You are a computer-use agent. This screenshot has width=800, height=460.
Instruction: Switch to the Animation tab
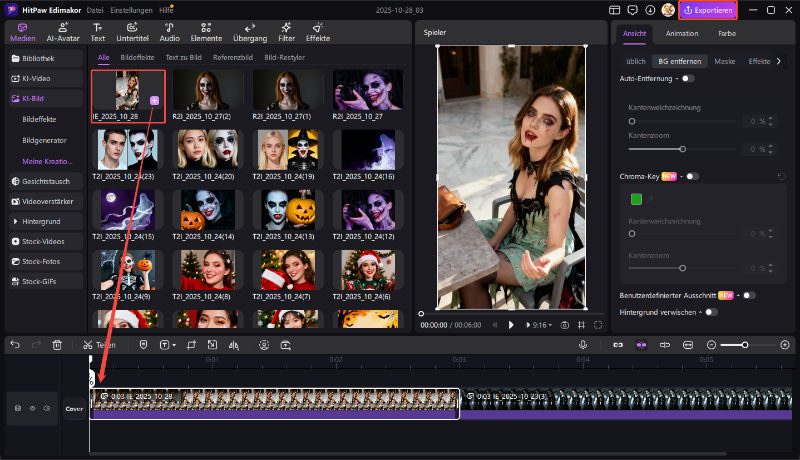click(681, 33)
